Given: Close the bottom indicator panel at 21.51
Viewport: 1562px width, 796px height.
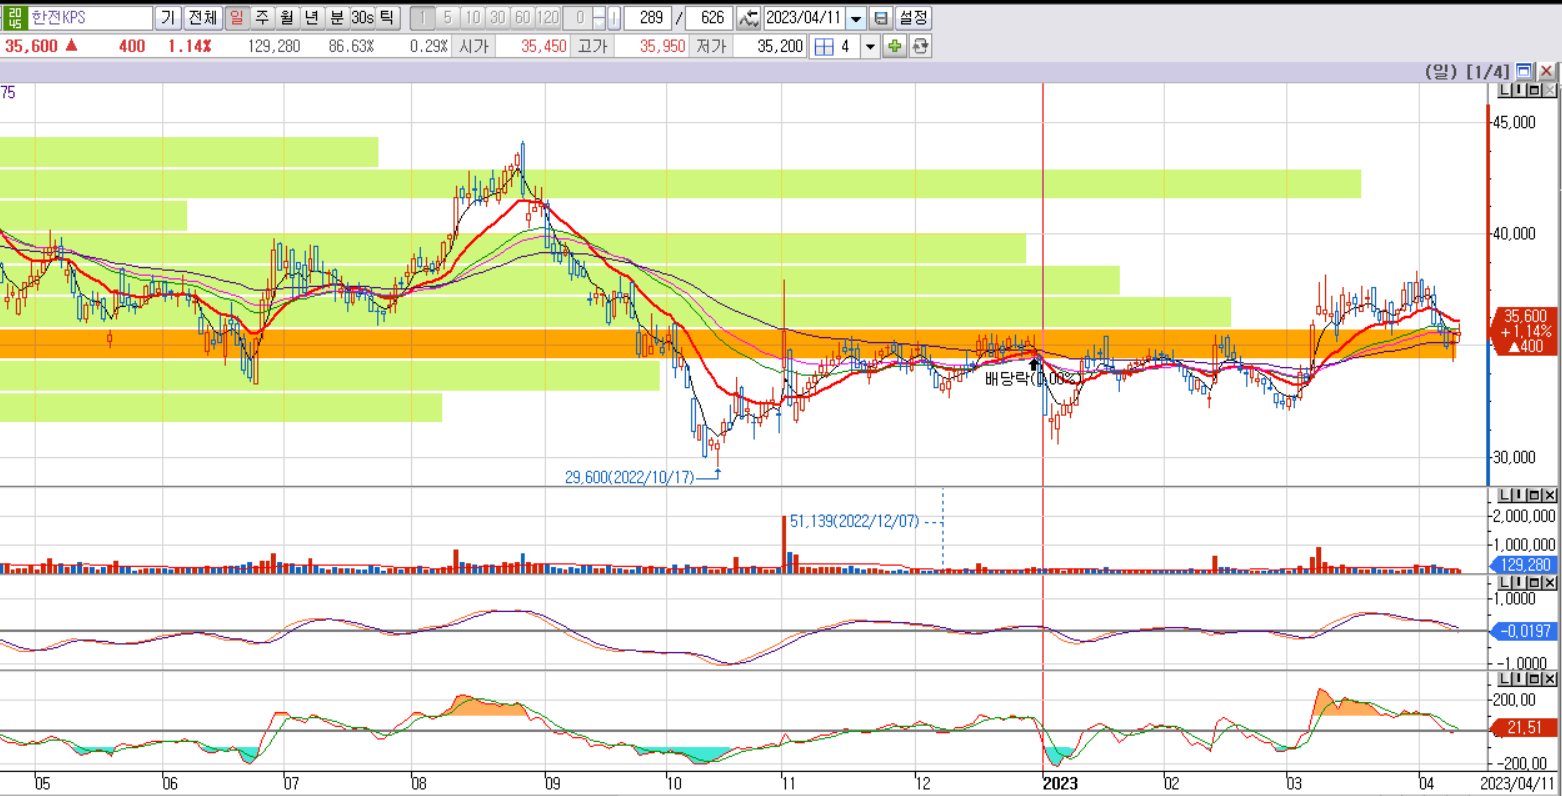Looking at the screenshot, I should [x=1549, y=679].
